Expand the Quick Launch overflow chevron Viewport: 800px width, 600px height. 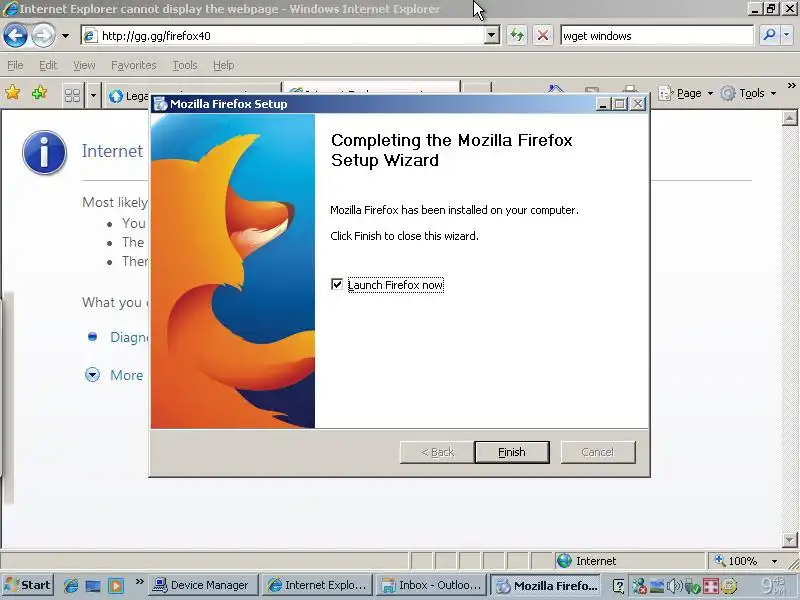pos(139,582)
